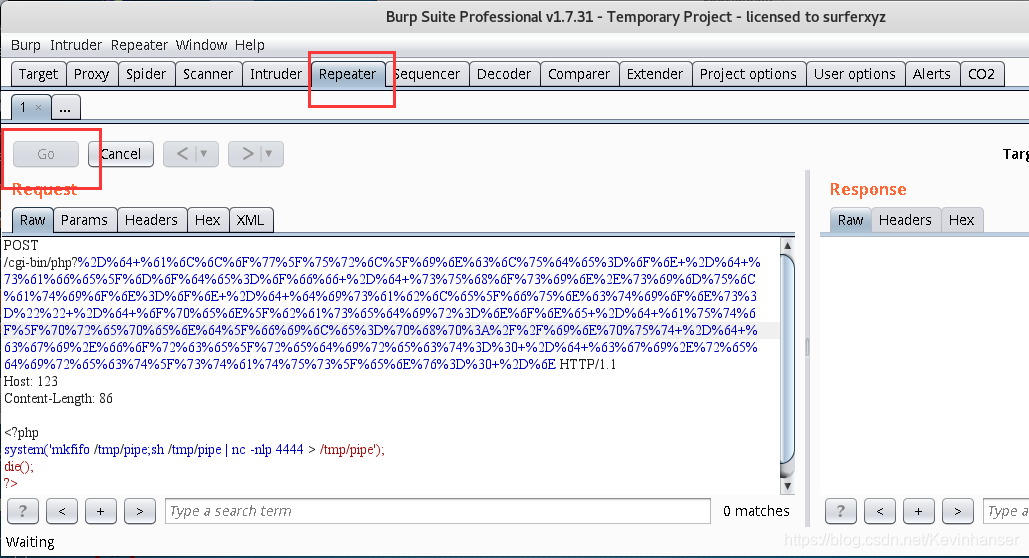Find previous match in response search
Screen dimensions: 1029x558
click(x=880, y=511)
